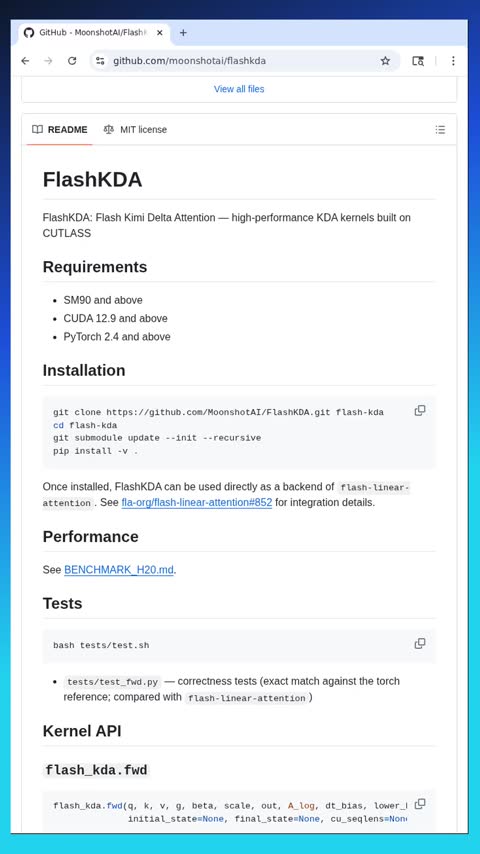Copy the flash_kda.fwd code snippet
480x854 pixels.
(420, 804)
